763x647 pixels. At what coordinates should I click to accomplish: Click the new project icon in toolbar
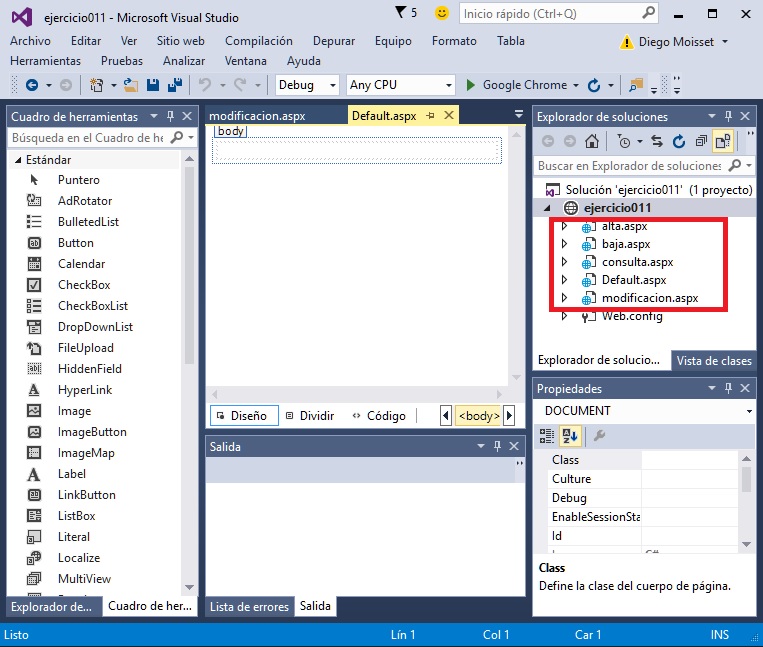[x=96, y=86]
